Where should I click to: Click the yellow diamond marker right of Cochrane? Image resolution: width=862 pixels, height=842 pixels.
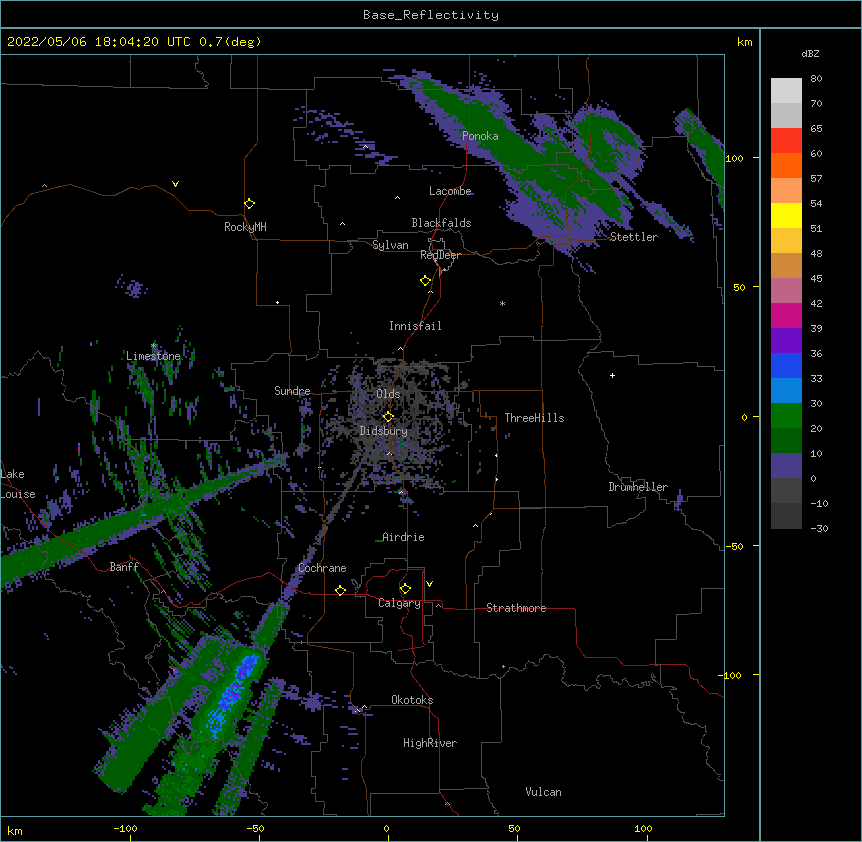point(340,590)
